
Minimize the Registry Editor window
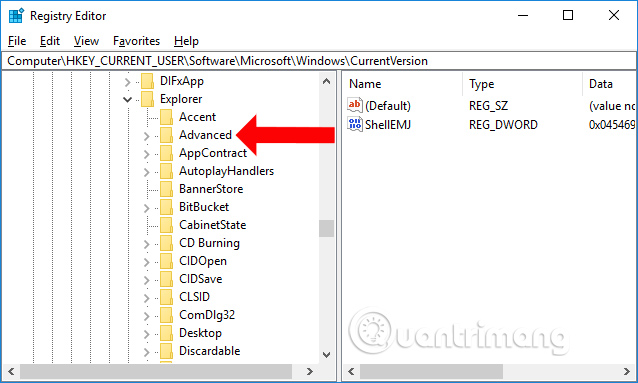pos(523,15)
